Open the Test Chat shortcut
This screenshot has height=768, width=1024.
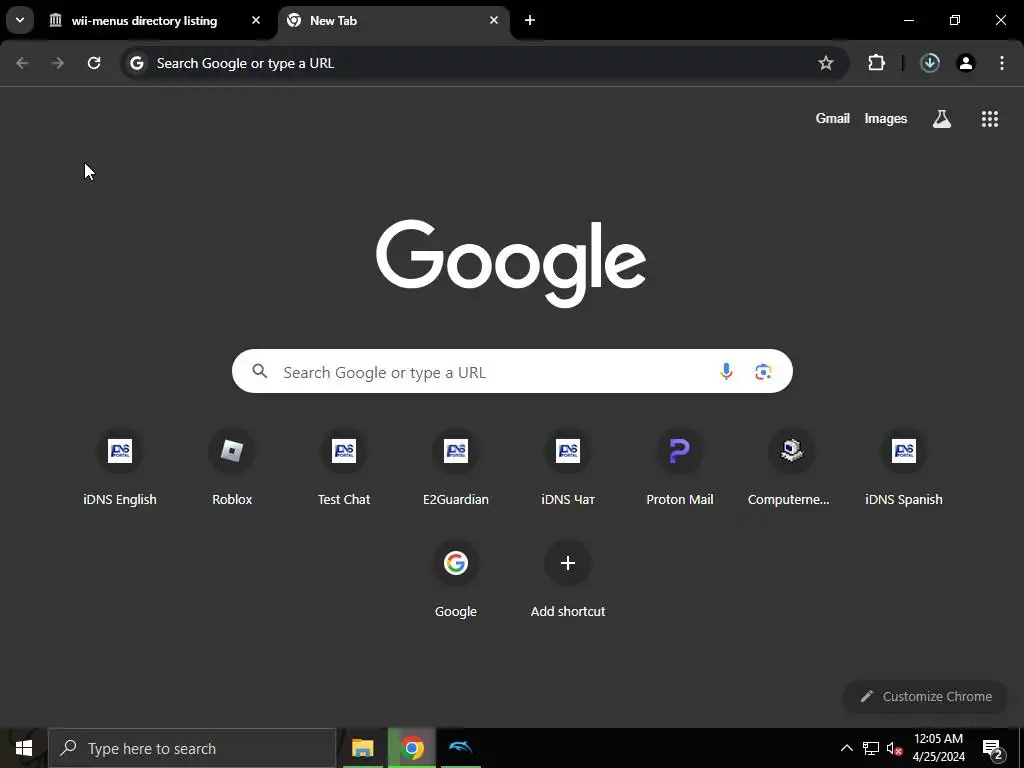coord(344,468)
